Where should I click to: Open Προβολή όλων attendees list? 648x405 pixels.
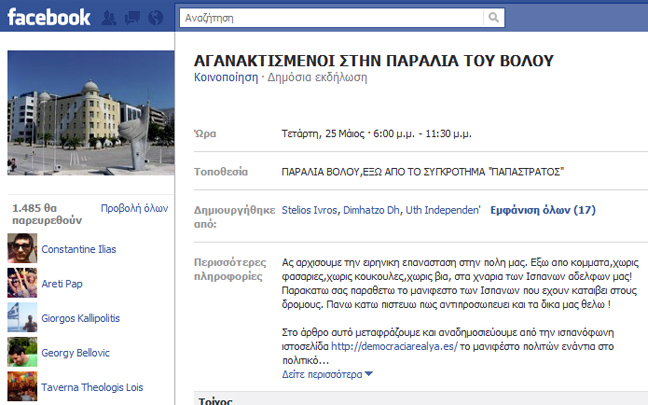click(x=134, y=208)
